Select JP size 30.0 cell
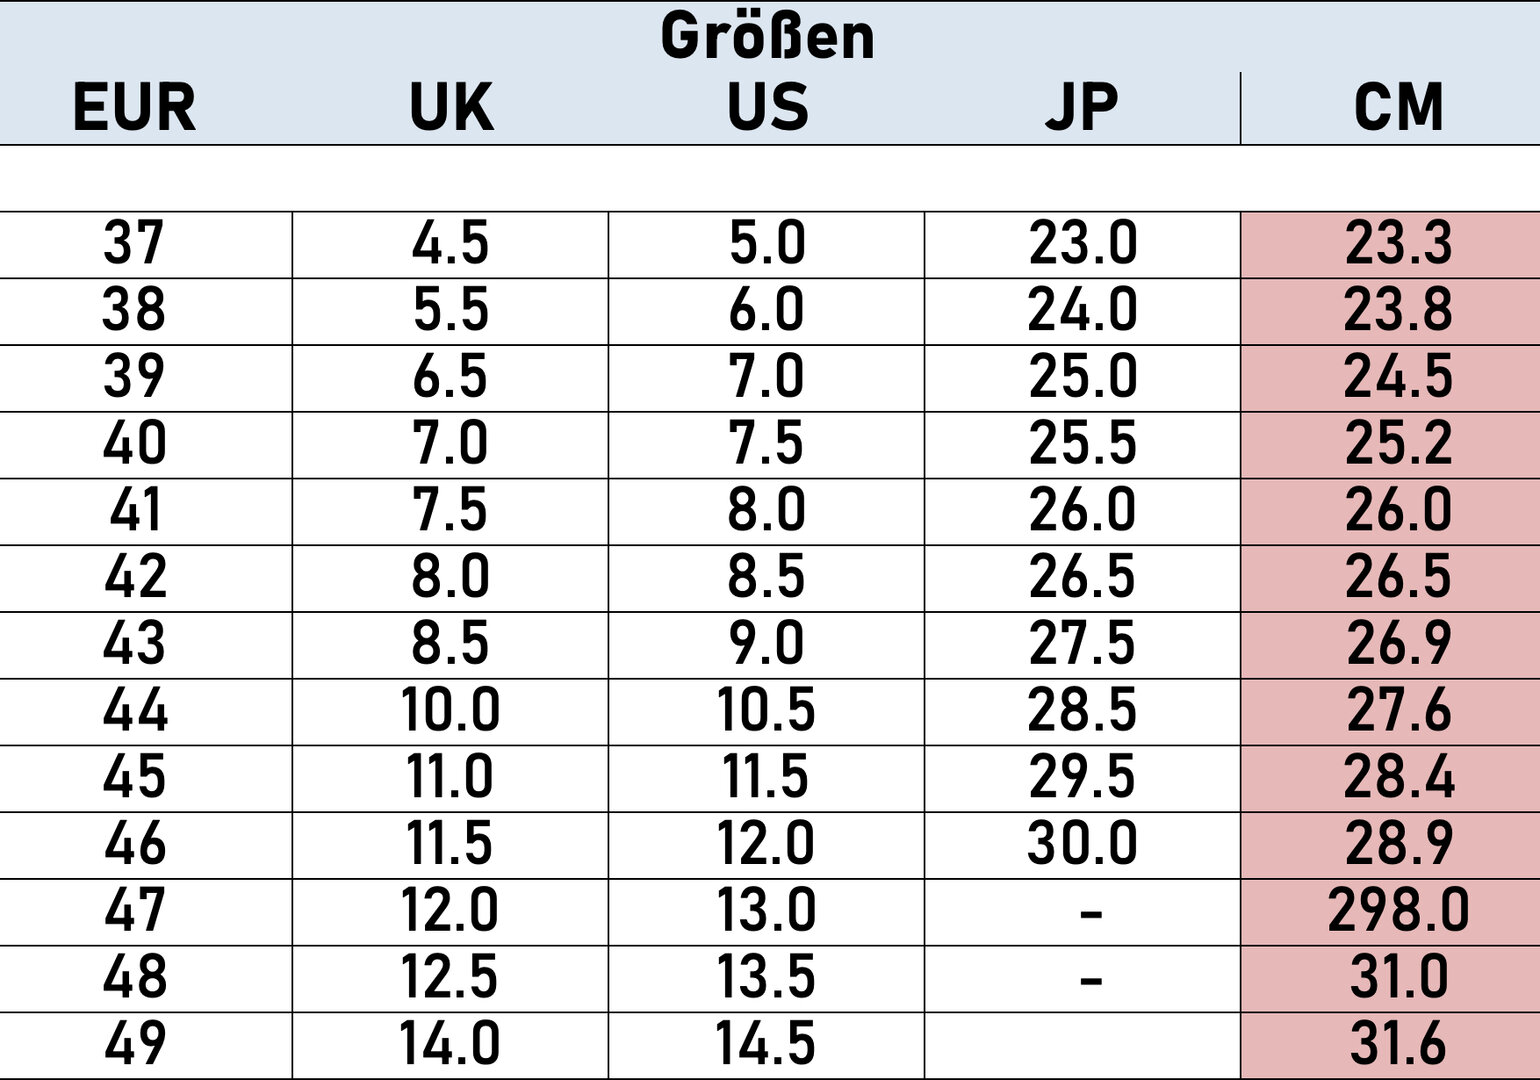Viewport: 1540px width, 1080px height. coord(1082,846)
